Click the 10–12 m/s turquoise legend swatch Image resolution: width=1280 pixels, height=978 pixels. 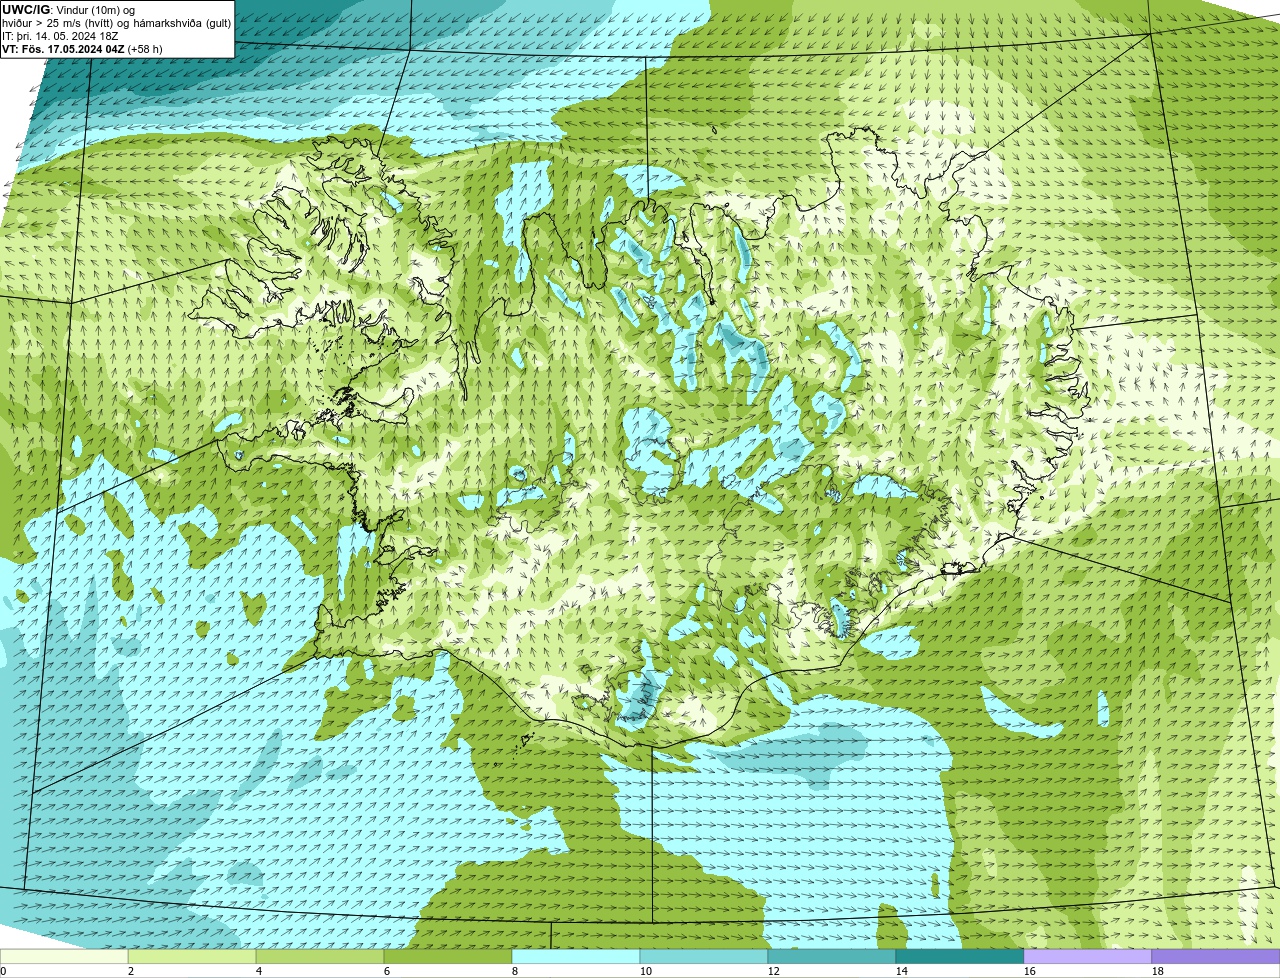(x=704, y=957)
